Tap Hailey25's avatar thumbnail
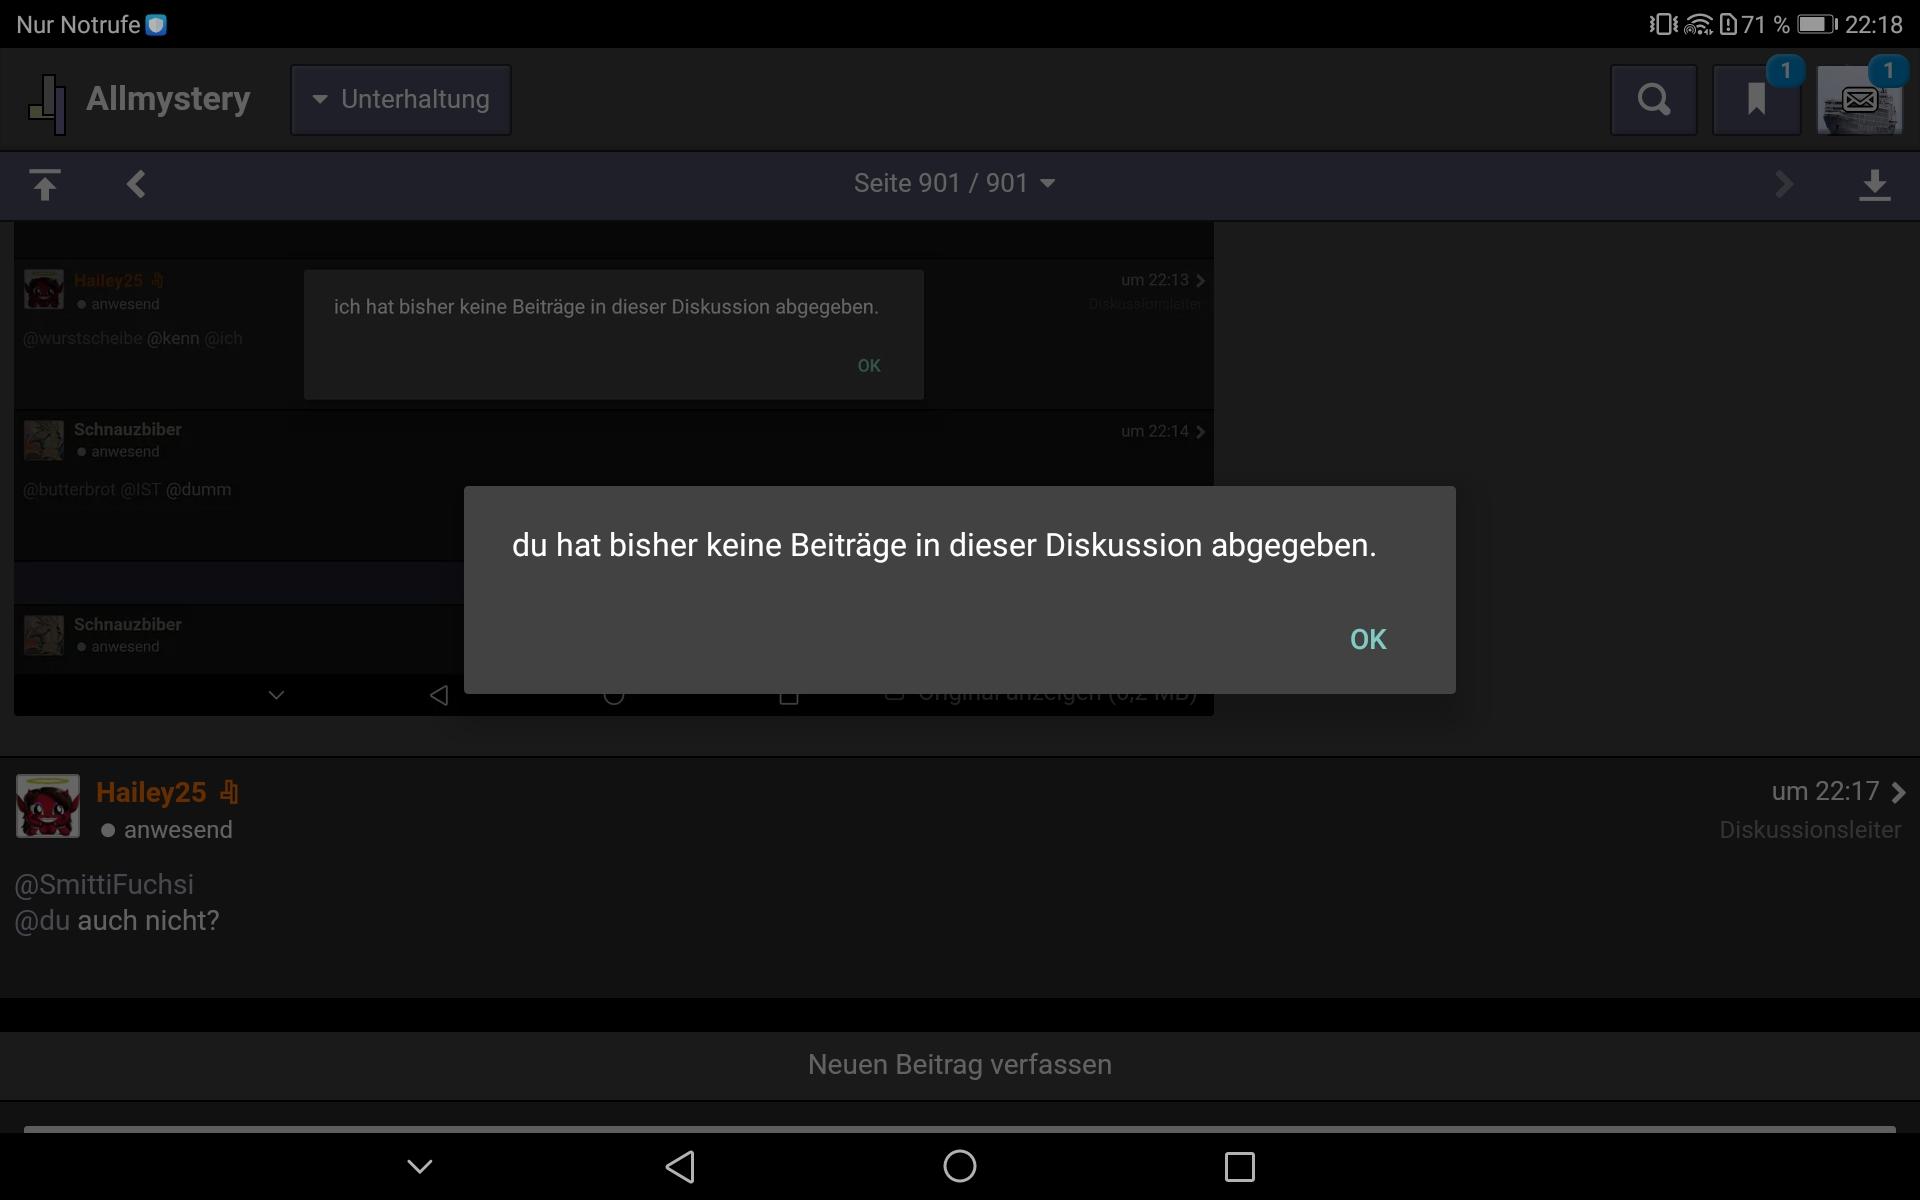Screen dimensions: 1920x1200 47,806
